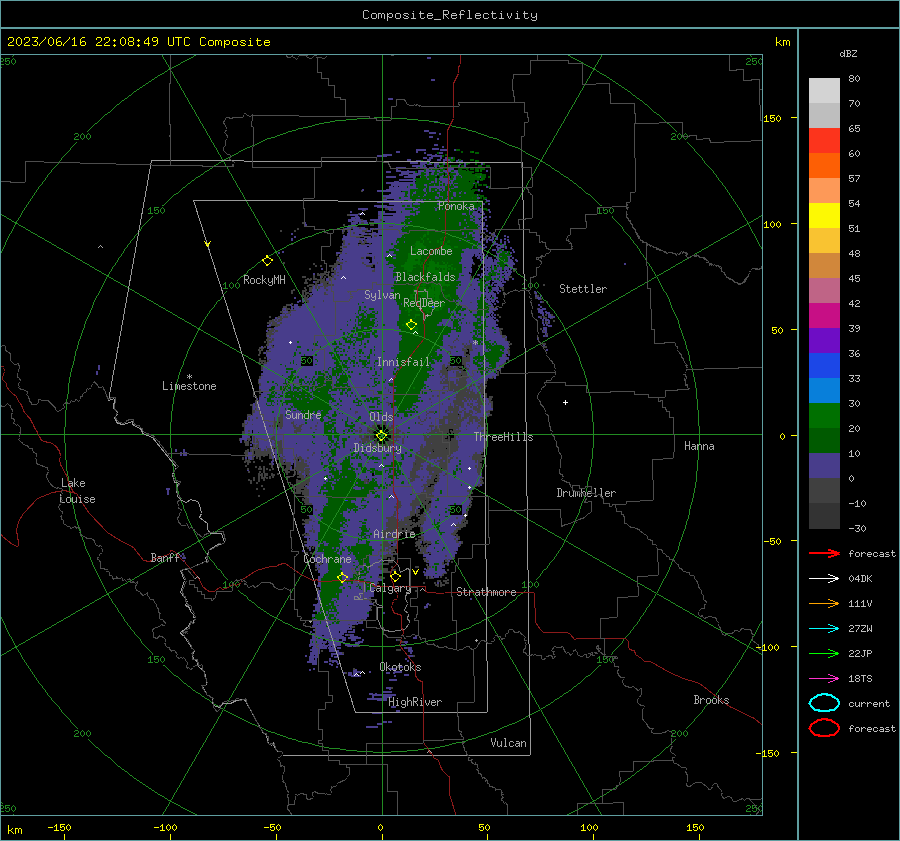Screen dimensions: 900x841
Task: Click the Vulcan label
Action: pos(508,743)
